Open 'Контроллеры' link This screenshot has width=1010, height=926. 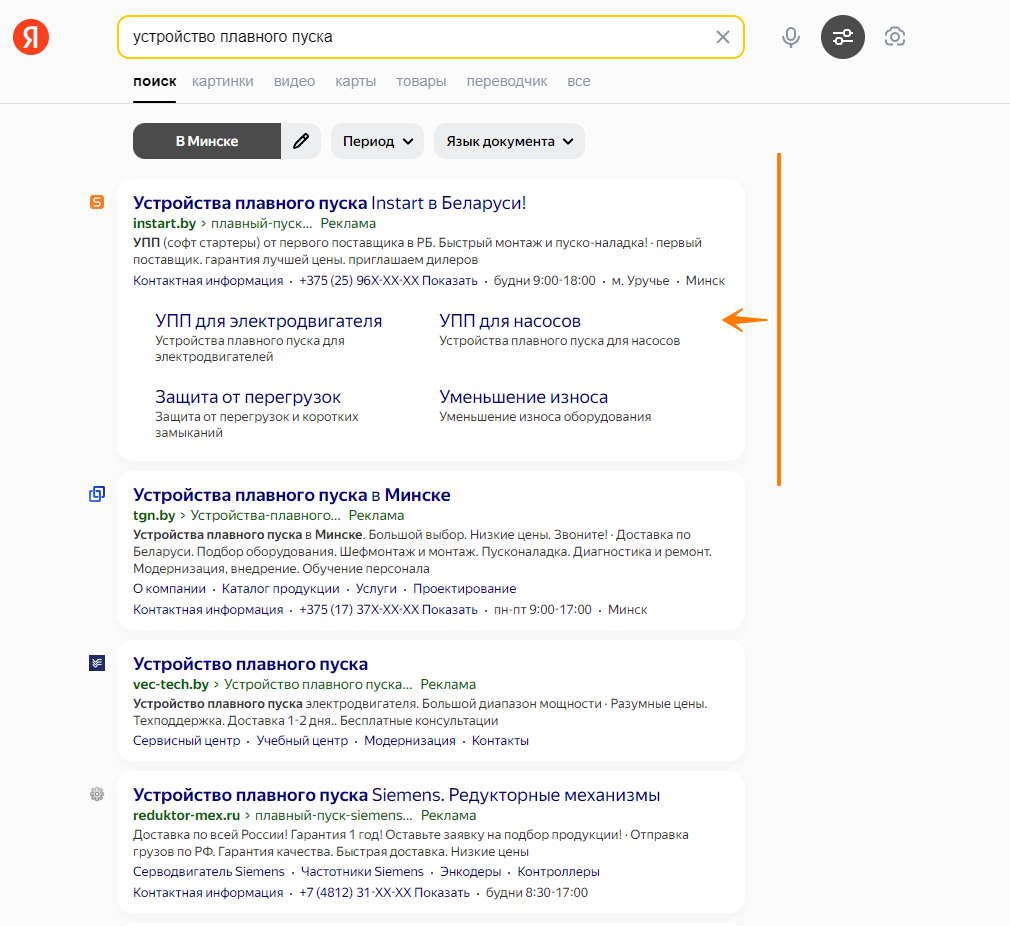point(558,871)
